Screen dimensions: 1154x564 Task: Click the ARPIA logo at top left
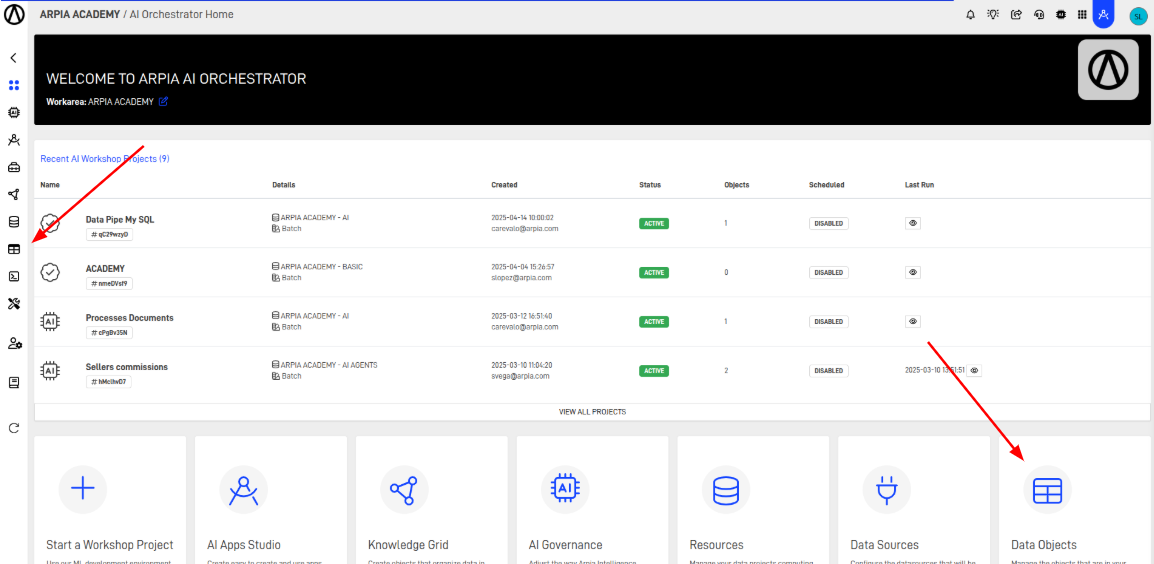14,14
